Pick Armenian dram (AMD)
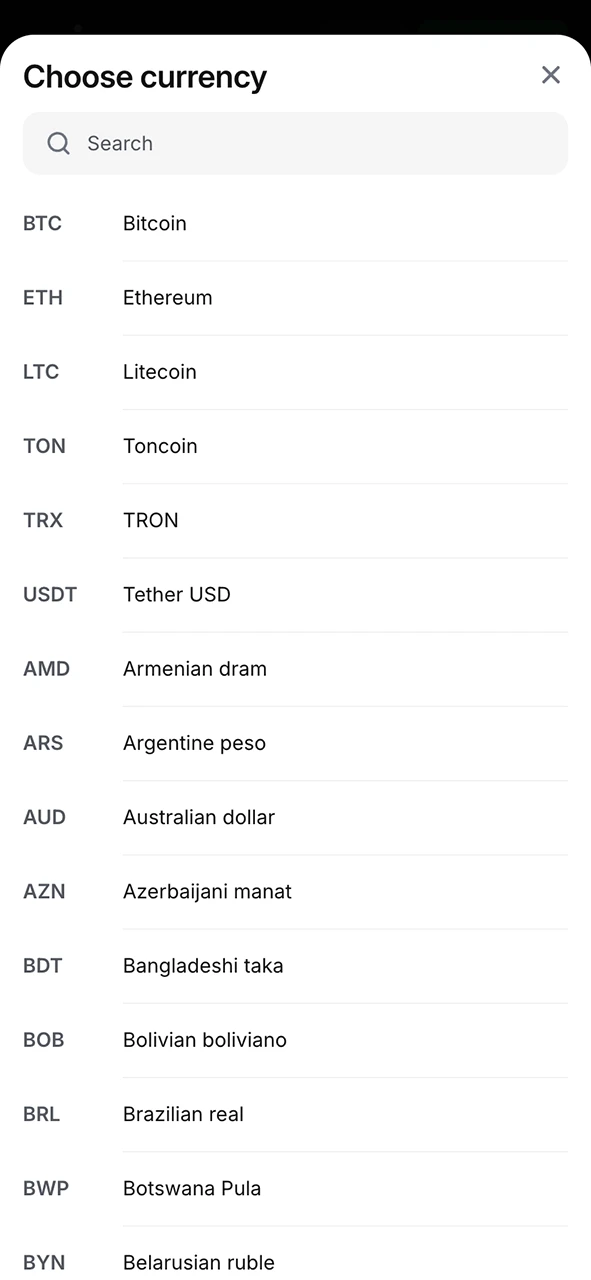The width and height of the screenshot is (591, 1280). pos(295,669)
